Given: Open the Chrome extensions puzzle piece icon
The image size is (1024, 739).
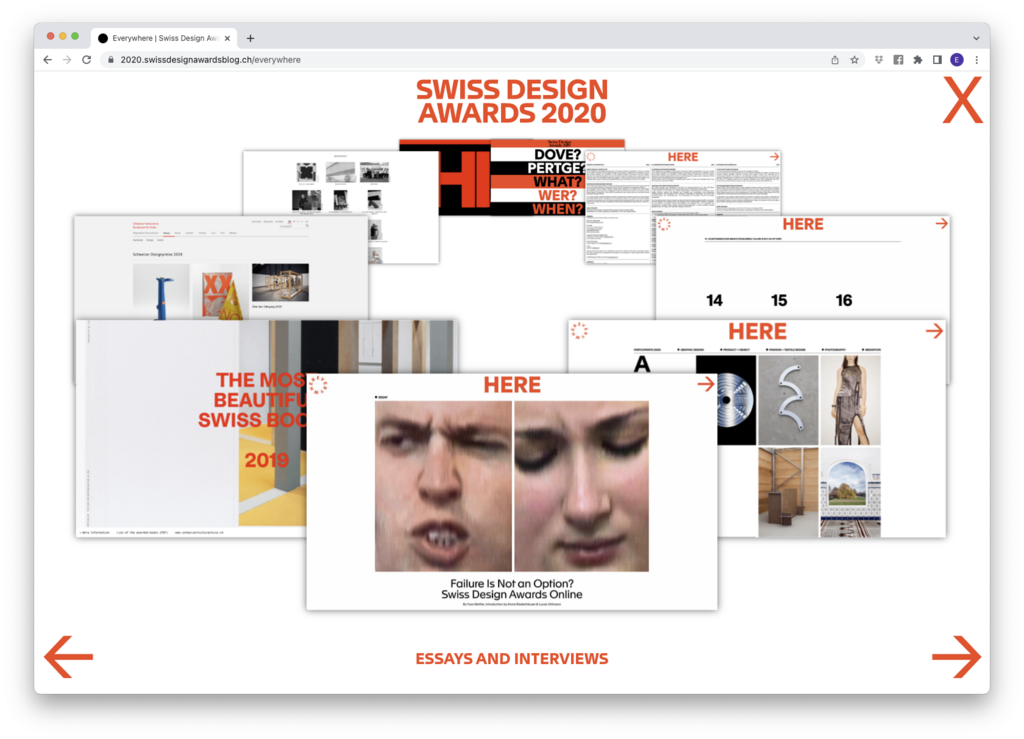Looking at the screenshot, I should (x=919, y=59).
